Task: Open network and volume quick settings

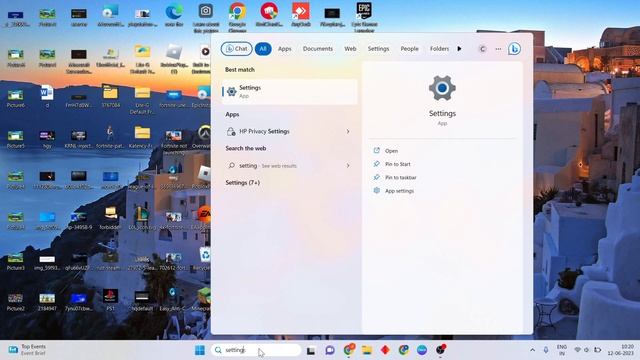Action: [587, 350]
